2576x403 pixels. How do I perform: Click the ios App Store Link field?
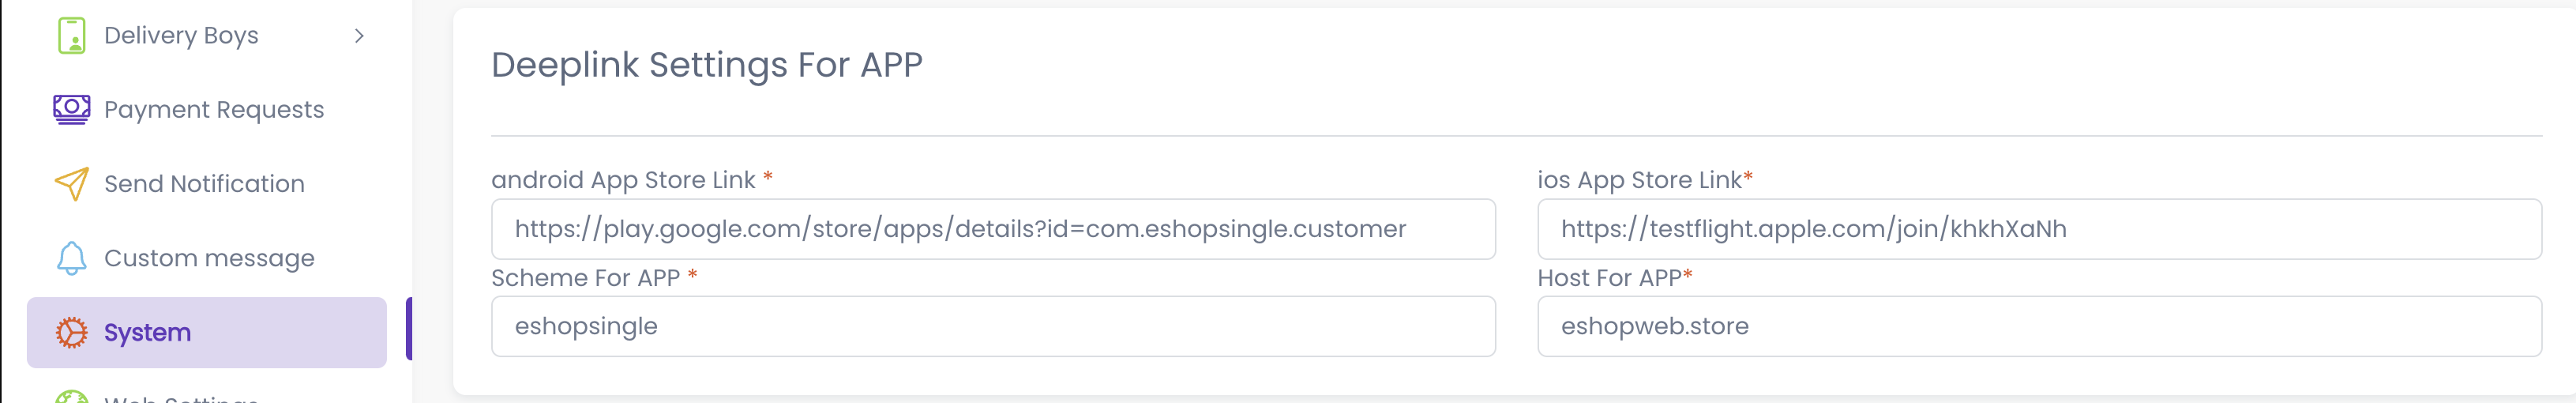point(2038,229)
